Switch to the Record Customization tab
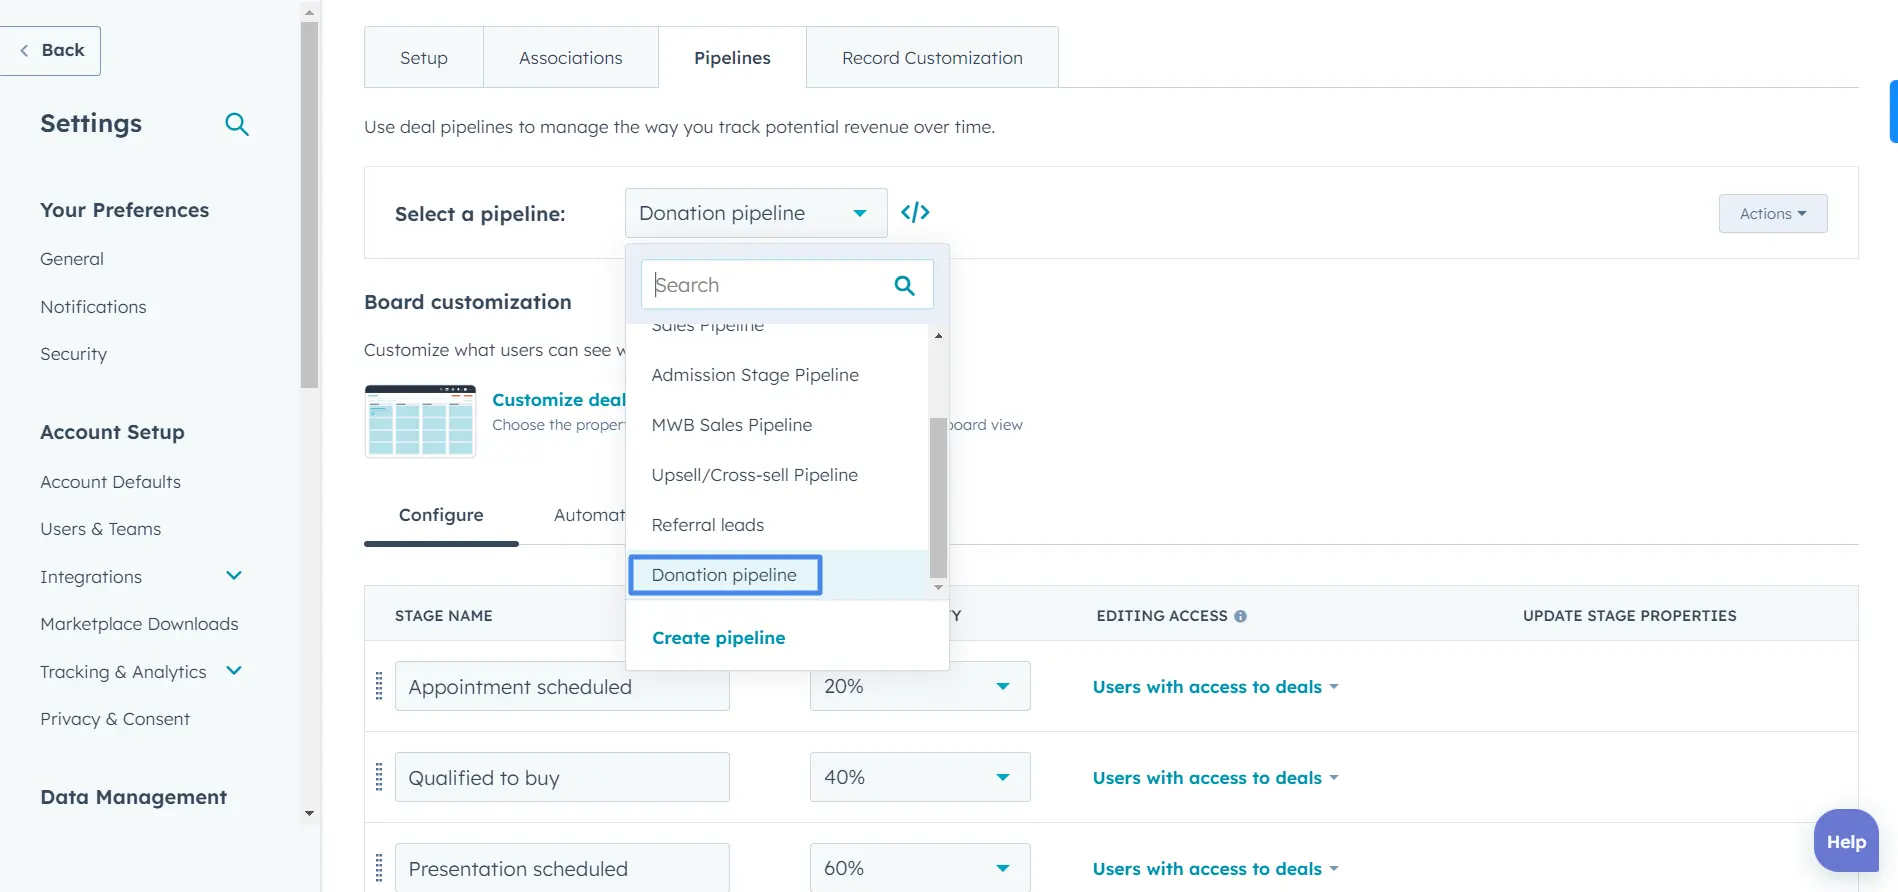 tap(931, 58)
